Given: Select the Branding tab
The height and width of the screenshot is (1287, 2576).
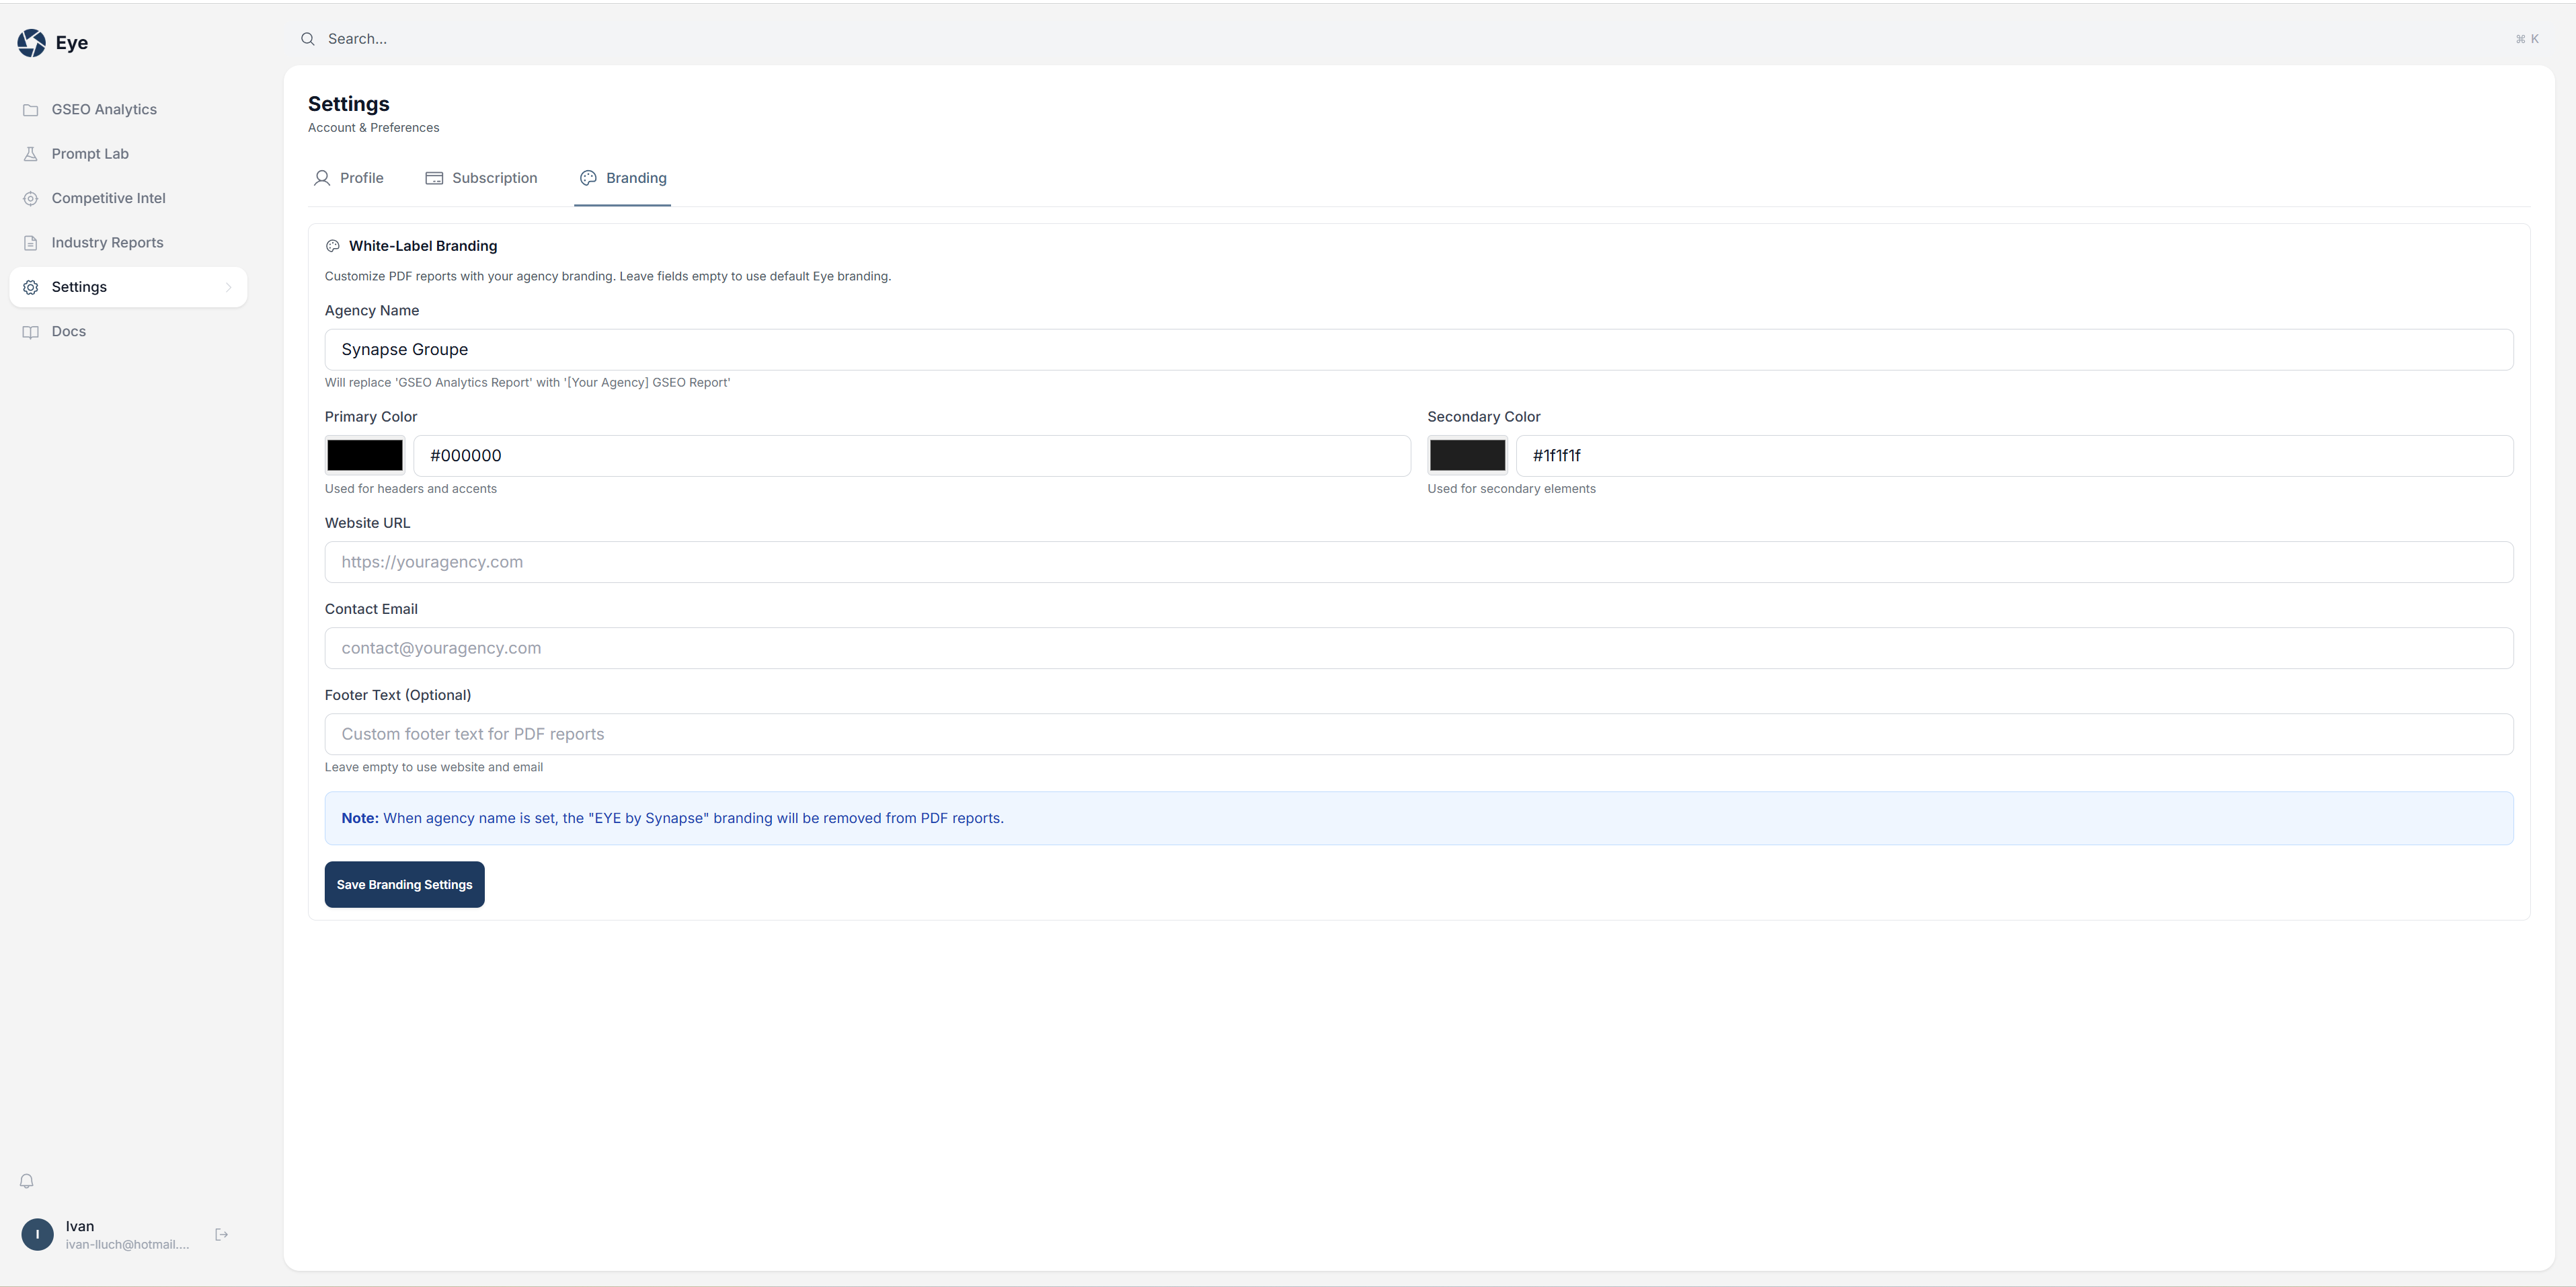Looking at the screenshot, I should (622, 178).
